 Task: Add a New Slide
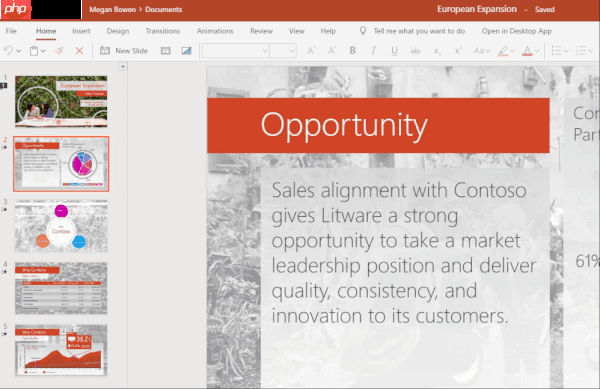click(x=124, y=50)
